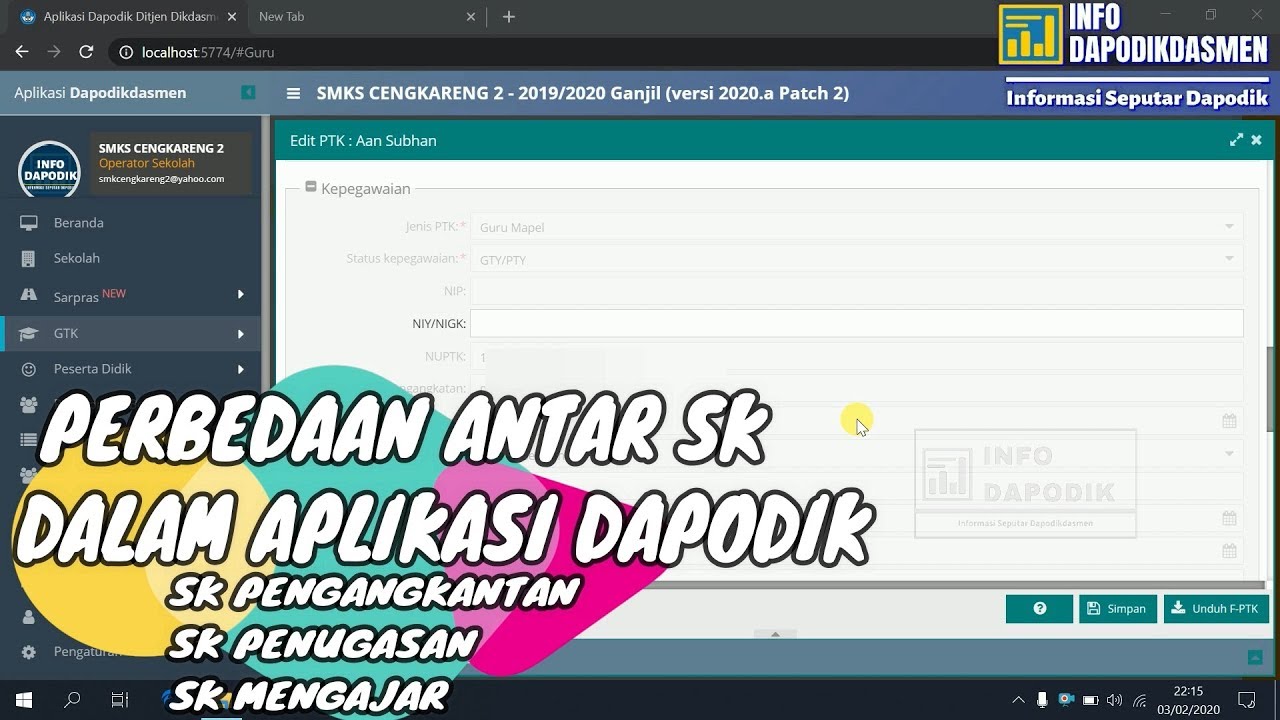1280x720 pixels.
Task: Click the Operator Sekolah label
Action: pos(146,163)
